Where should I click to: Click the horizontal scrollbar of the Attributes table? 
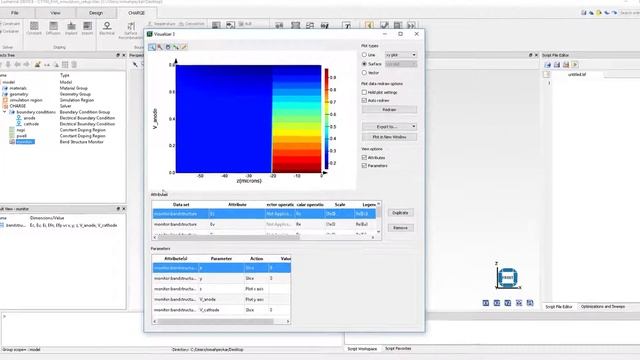tap(229, 237)
